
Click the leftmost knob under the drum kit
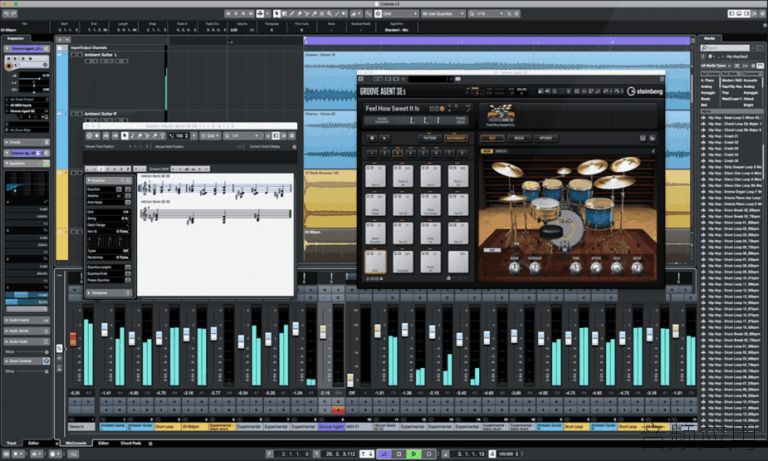pos(514,267)
